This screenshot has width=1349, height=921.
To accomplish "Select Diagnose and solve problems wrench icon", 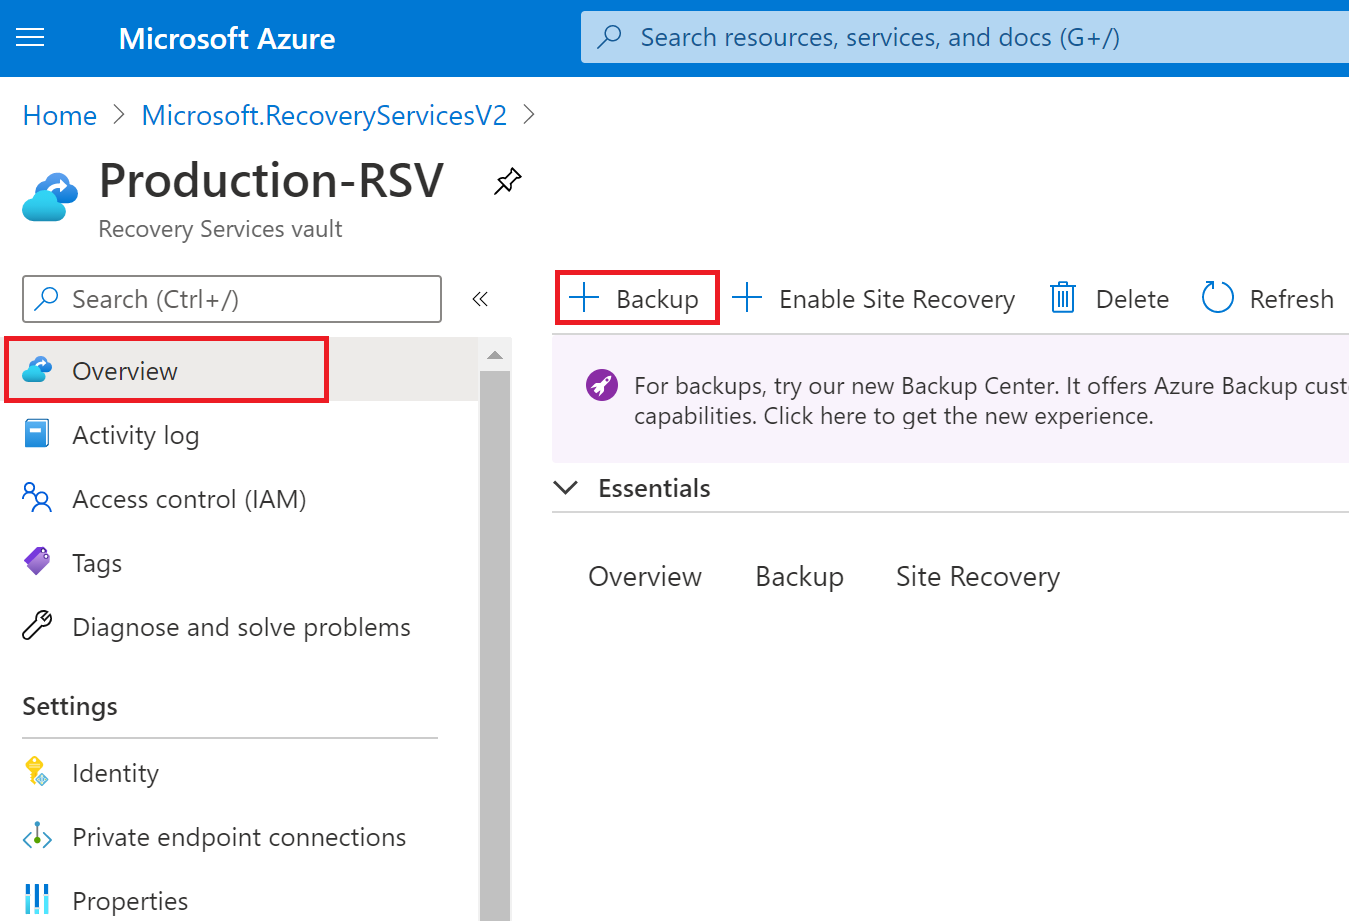I will (x=37, y=626).
